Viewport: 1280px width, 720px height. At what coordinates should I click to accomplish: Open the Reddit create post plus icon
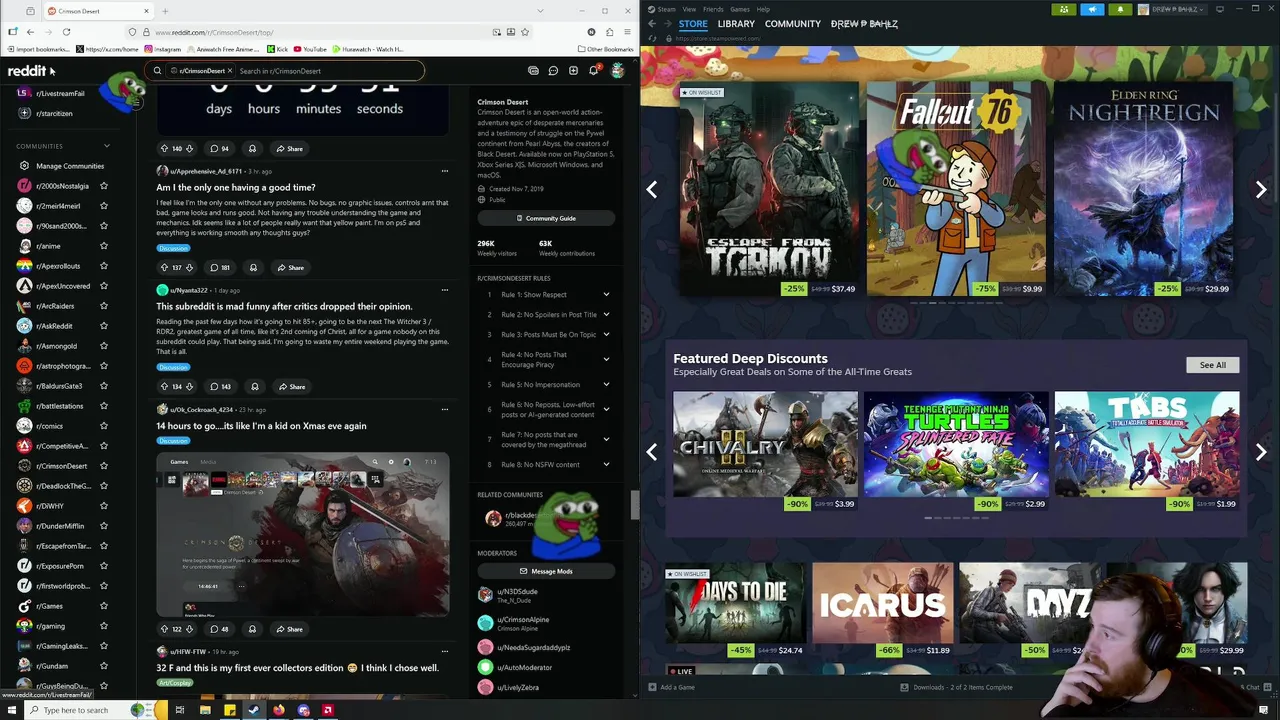click(573, 71)
